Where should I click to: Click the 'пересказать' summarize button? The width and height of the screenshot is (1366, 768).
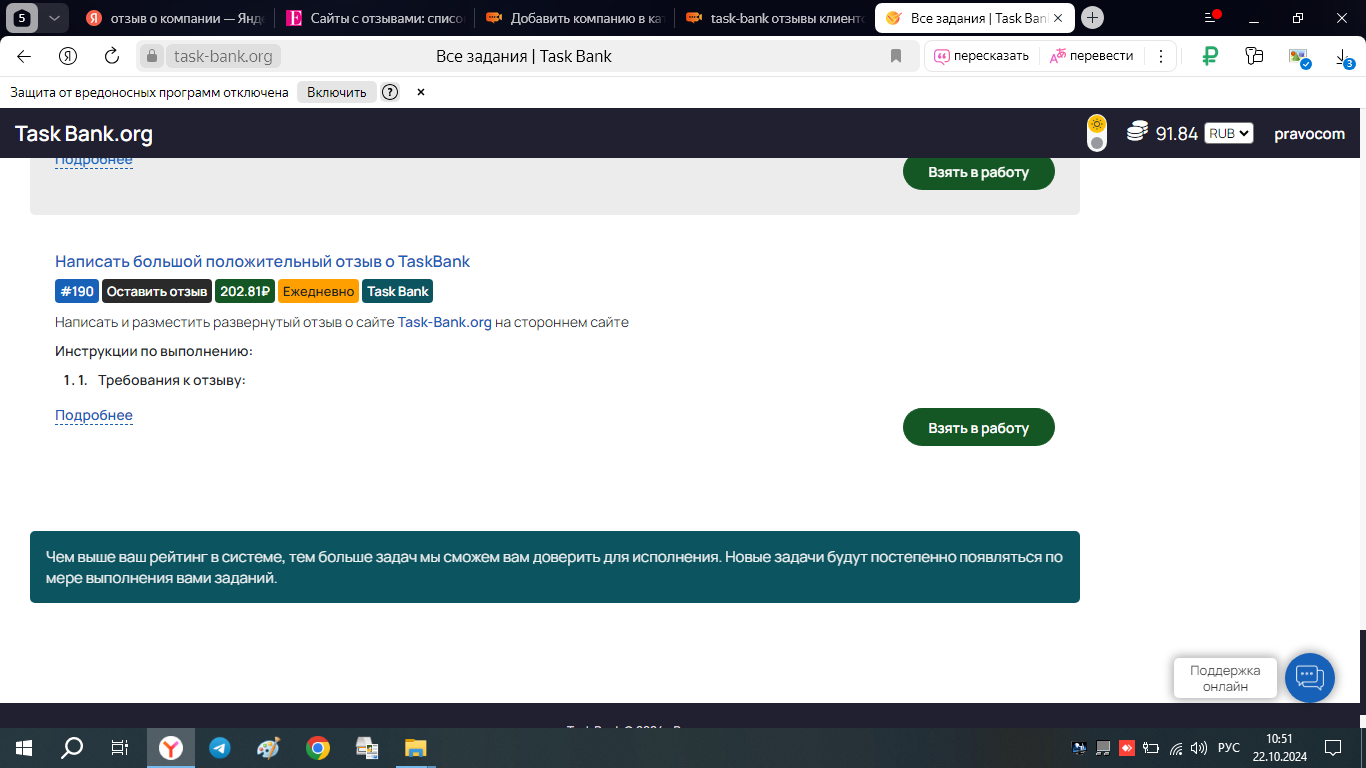(981, 56)
